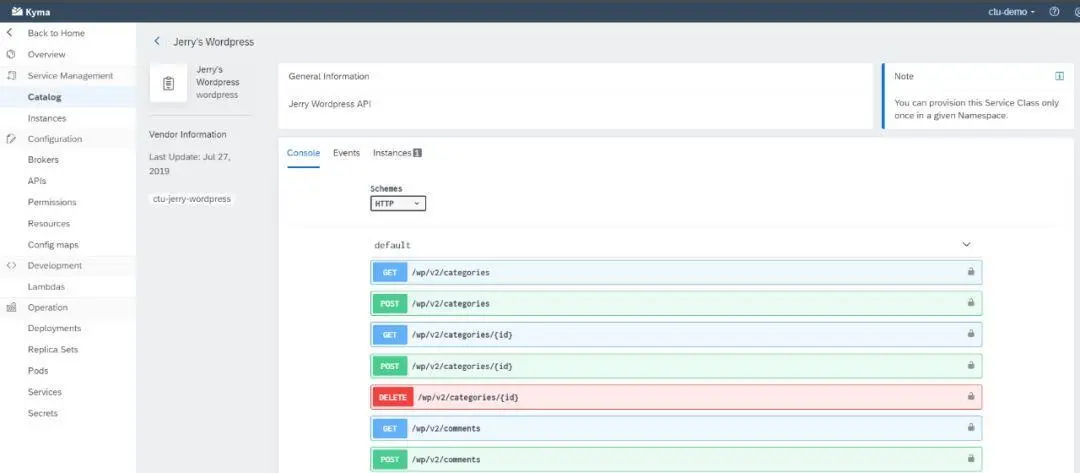Click lock icon on POST /wp/v2/categories
This screenshot has width=1080, height=473.
point(970,303)
